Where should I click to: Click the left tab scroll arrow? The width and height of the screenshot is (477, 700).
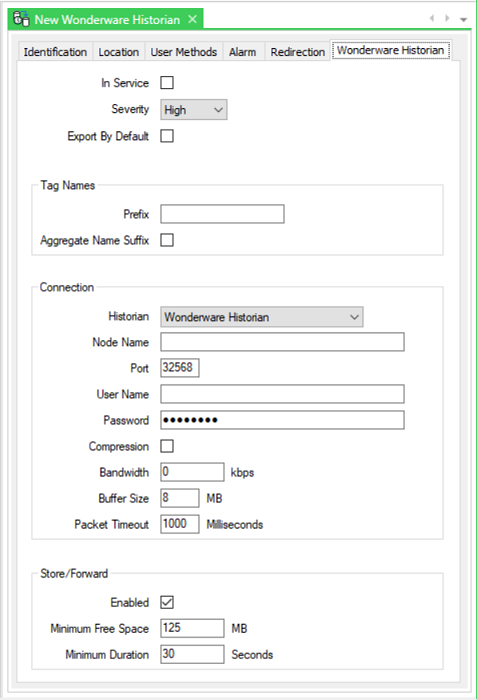click(x=432, y=18)
